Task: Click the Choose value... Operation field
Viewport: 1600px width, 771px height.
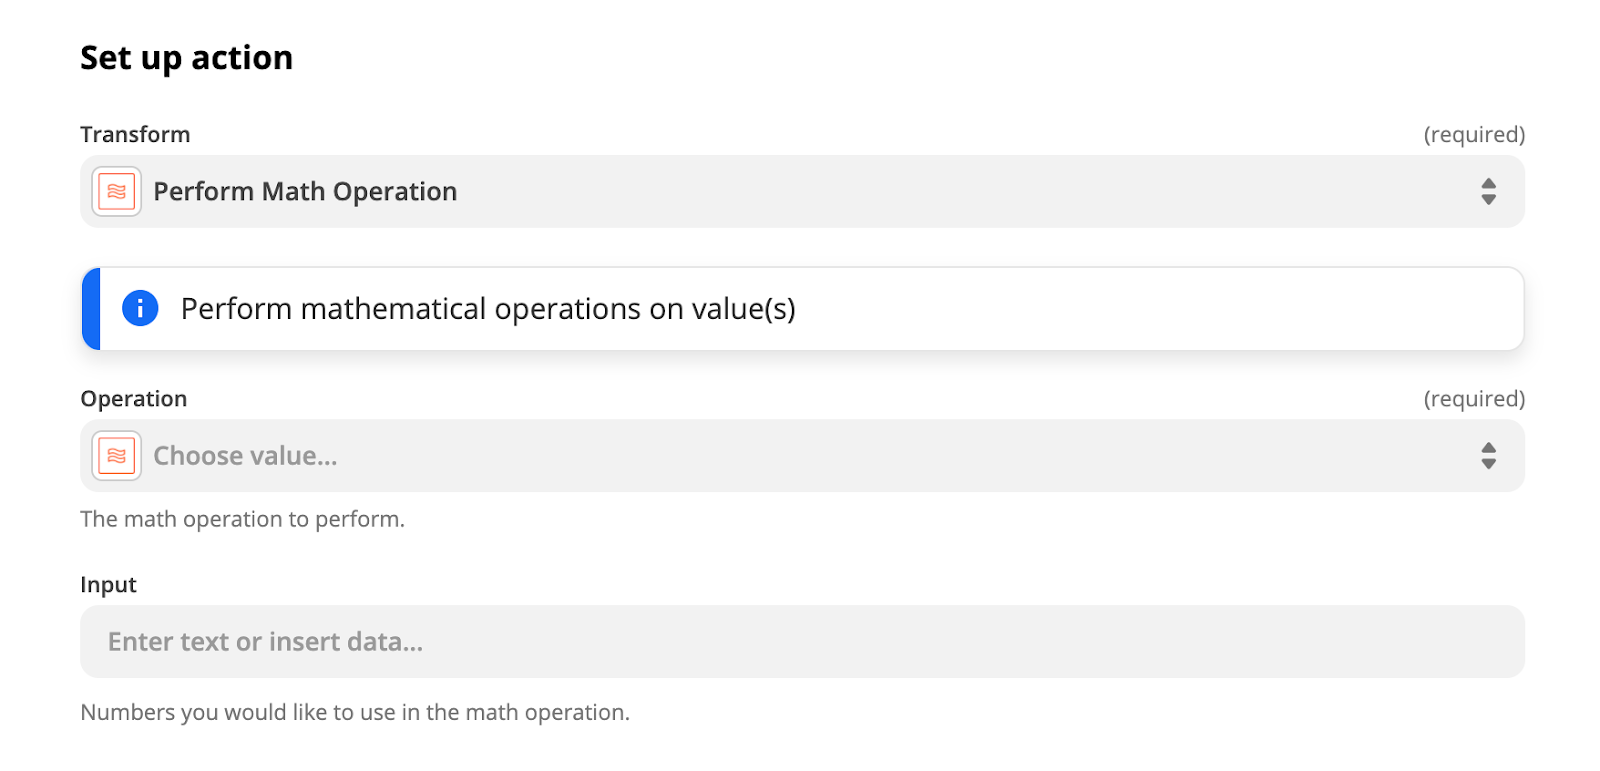Action: pos(802,455)
